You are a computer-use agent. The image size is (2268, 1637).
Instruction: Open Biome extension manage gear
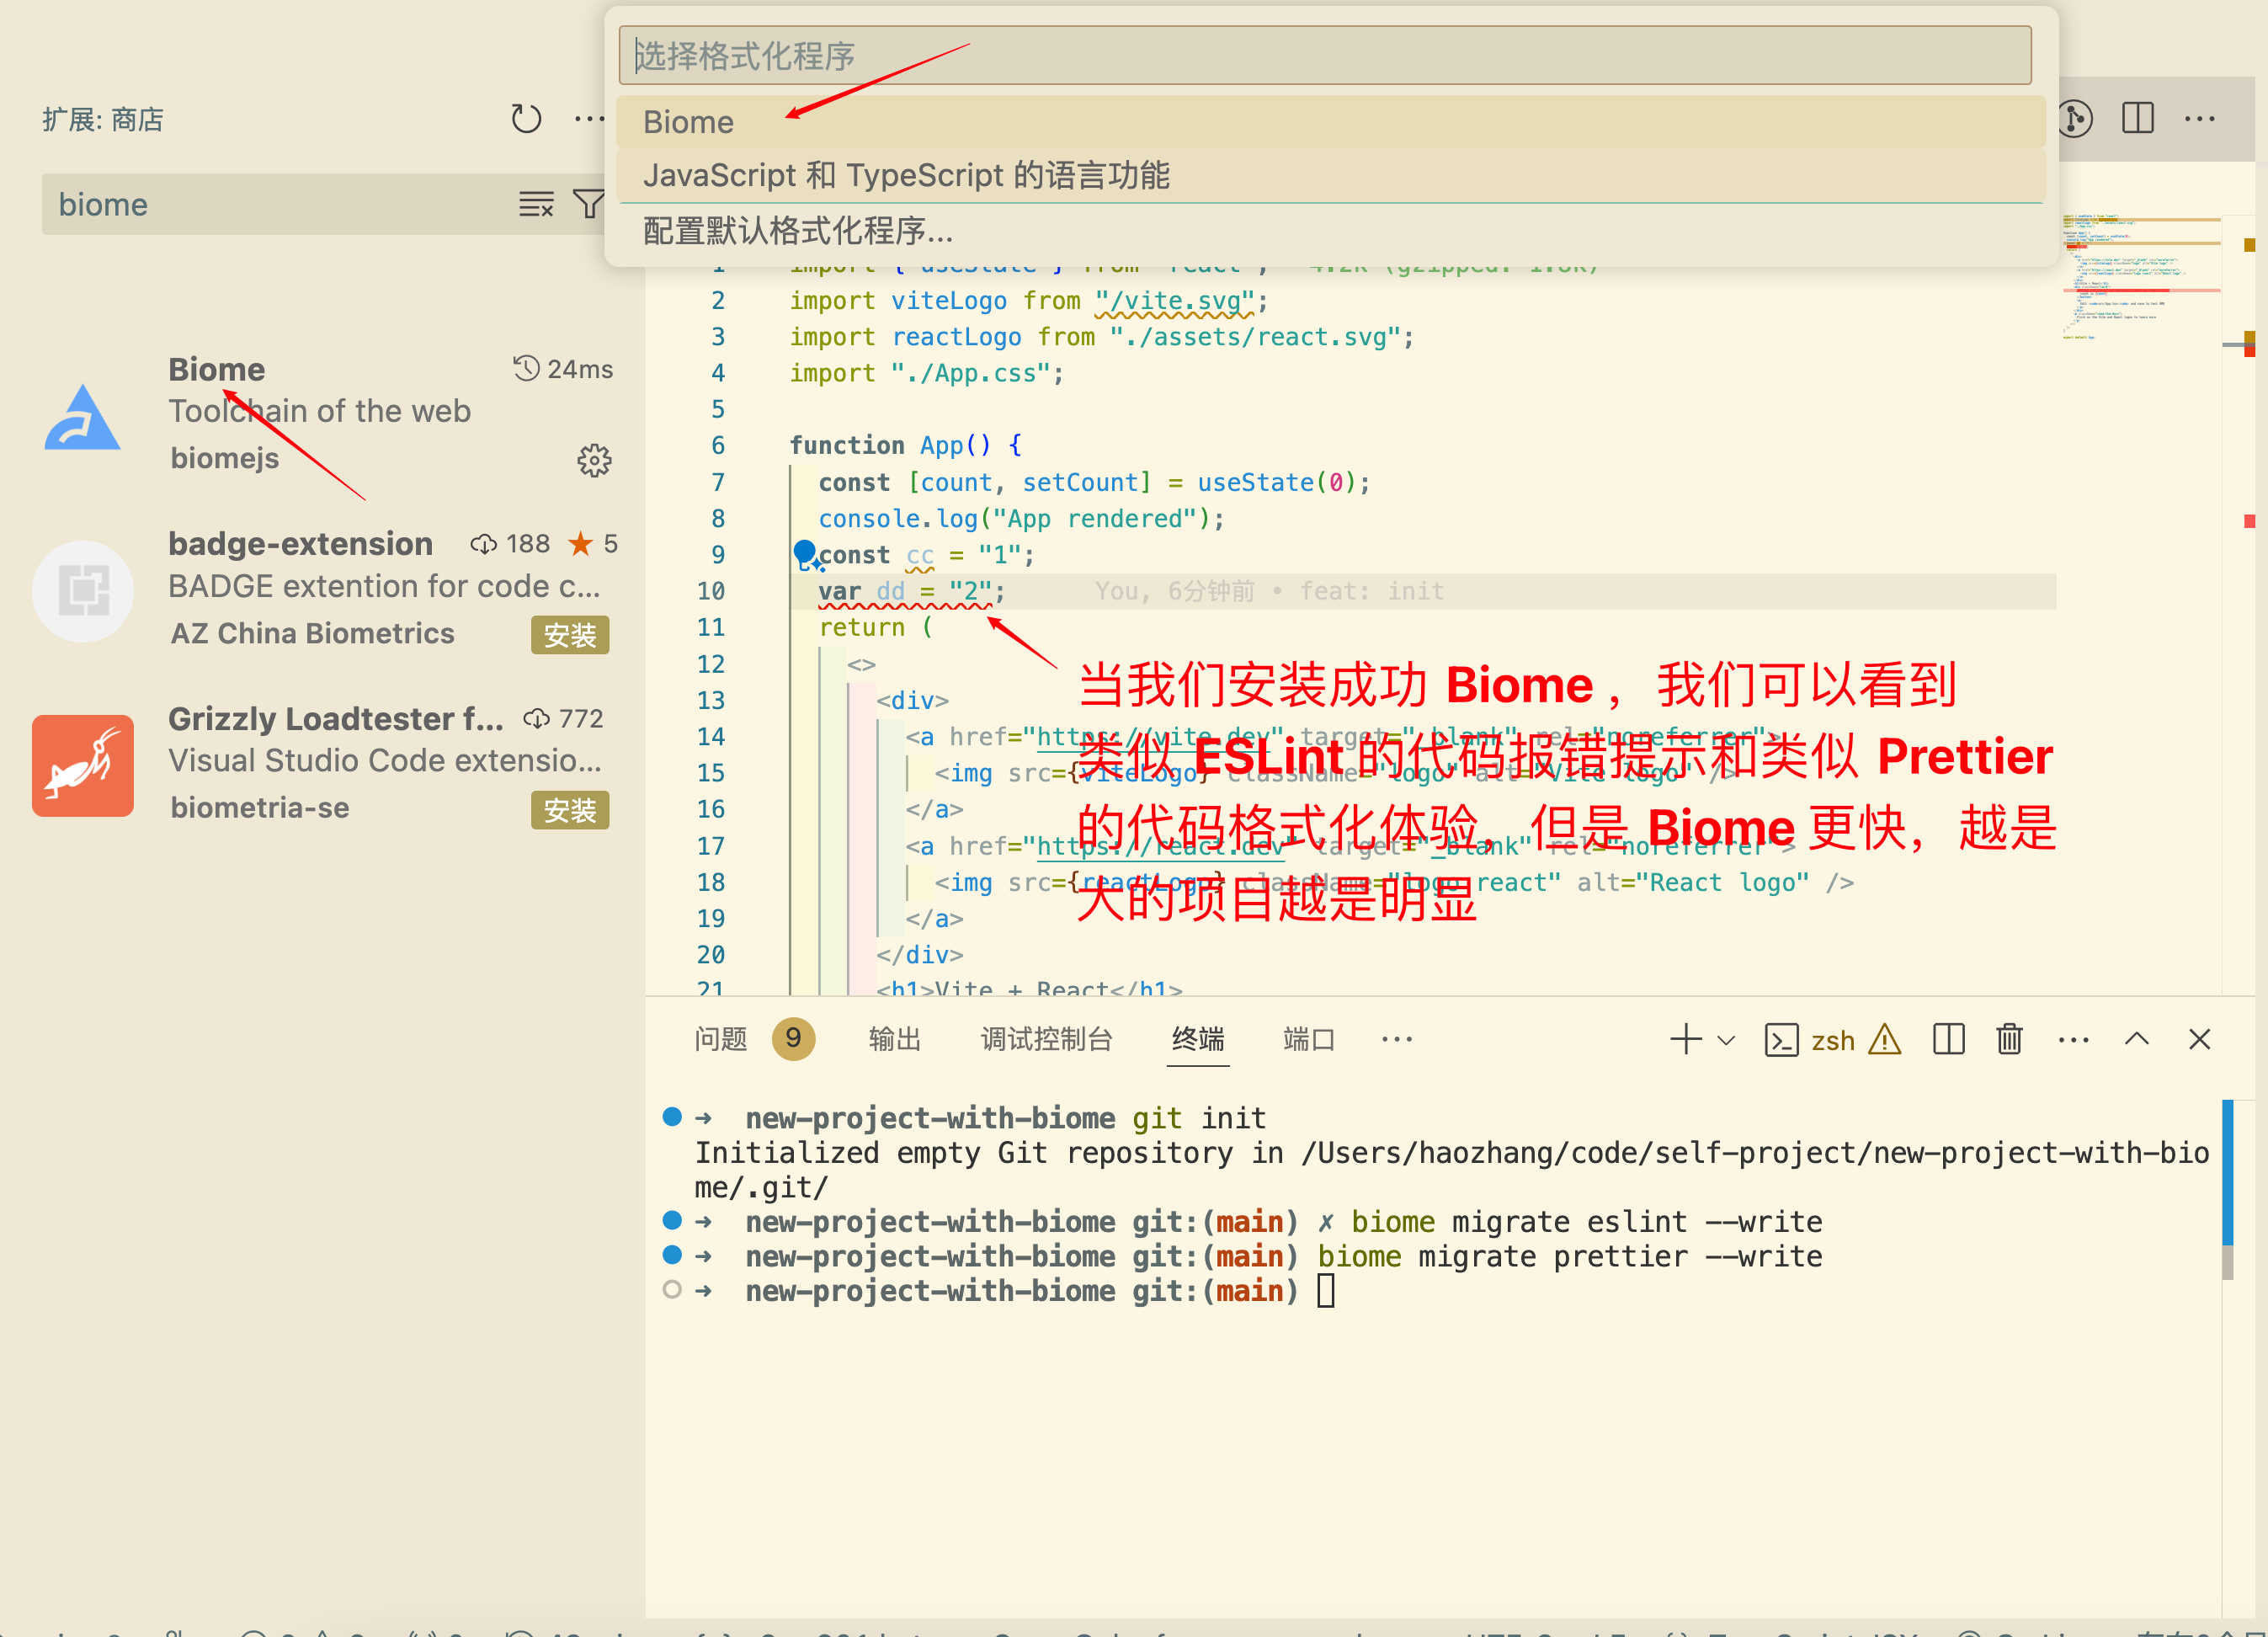point(594,461)
